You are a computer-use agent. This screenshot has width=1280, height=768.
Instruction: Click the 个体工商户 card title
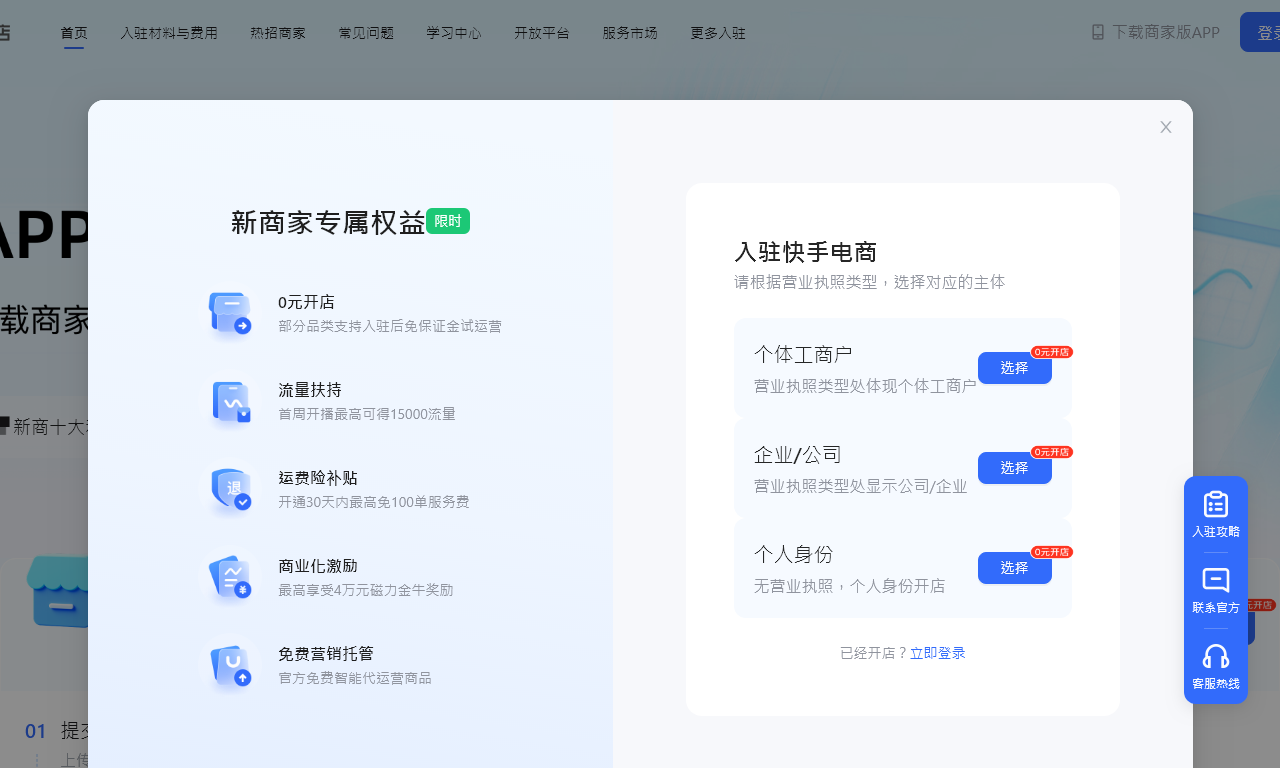tap(803, 355)
